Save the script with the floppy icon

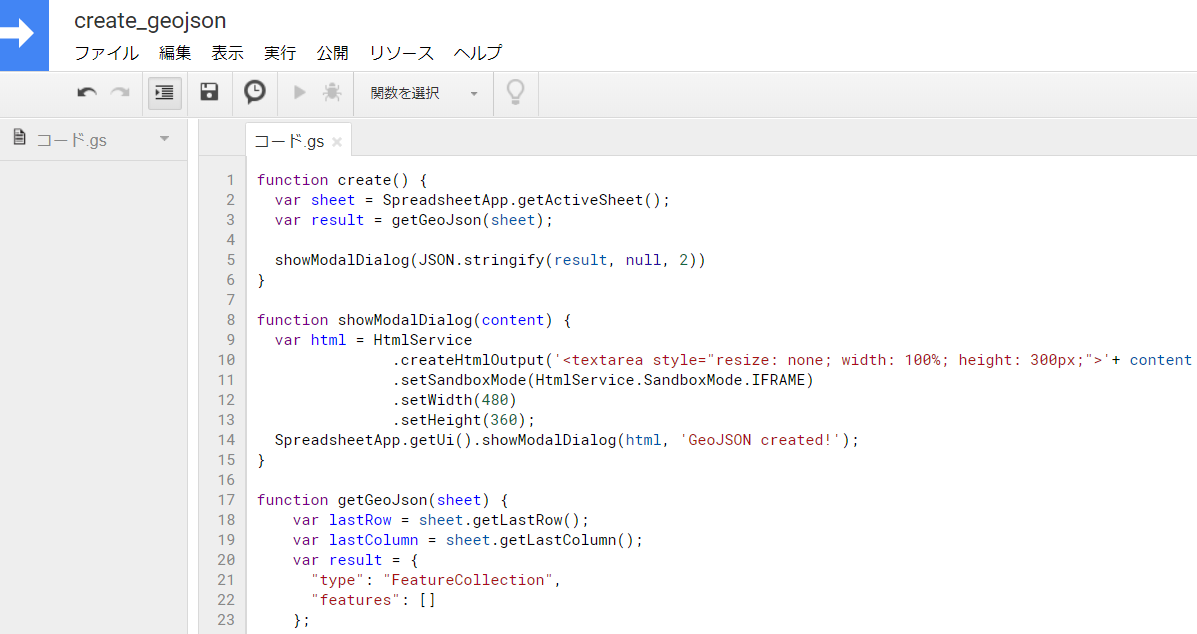click(x=209, y=92)
